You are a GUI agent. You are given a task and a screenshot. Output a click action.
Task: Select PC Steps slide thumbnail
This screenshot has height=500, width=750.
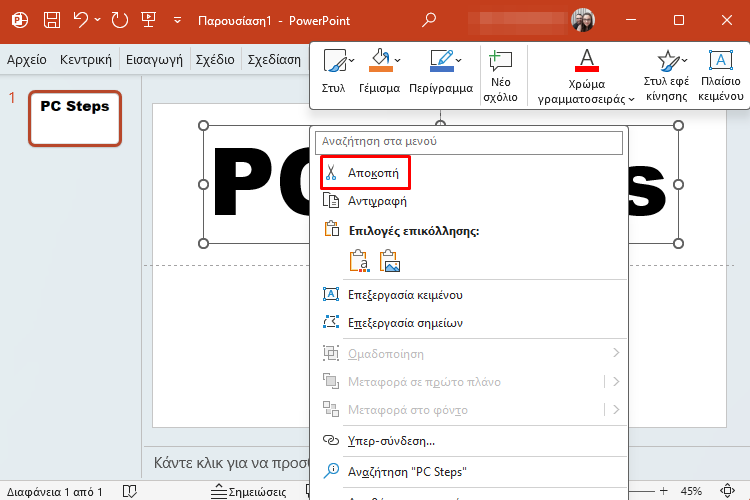coord(75,118)
